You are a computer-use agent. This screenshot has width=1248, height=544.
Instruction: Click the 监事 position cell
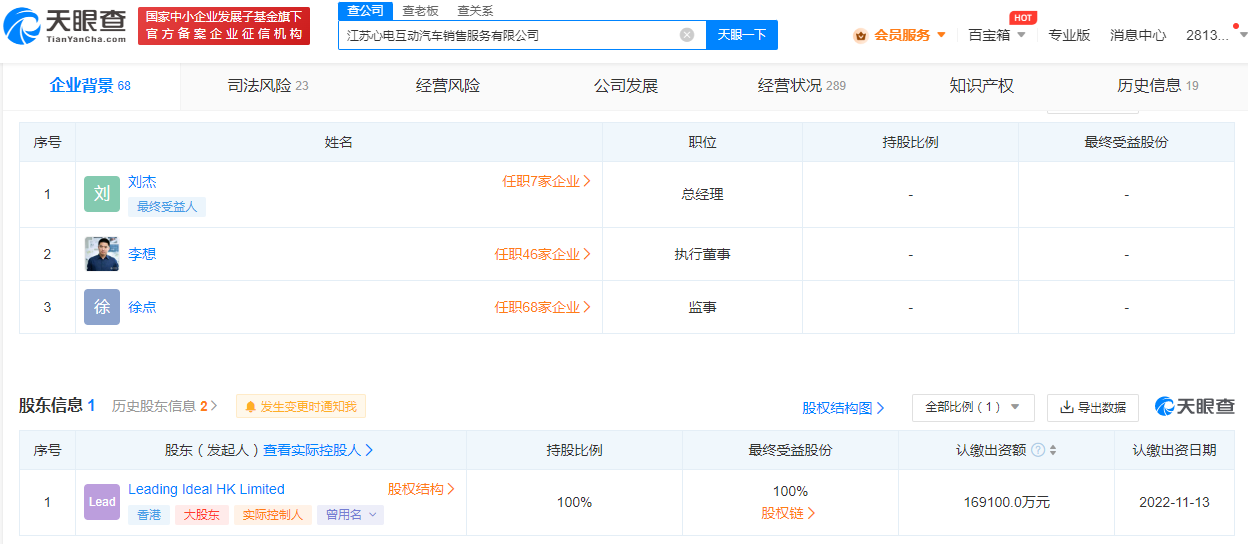point(702,307)
